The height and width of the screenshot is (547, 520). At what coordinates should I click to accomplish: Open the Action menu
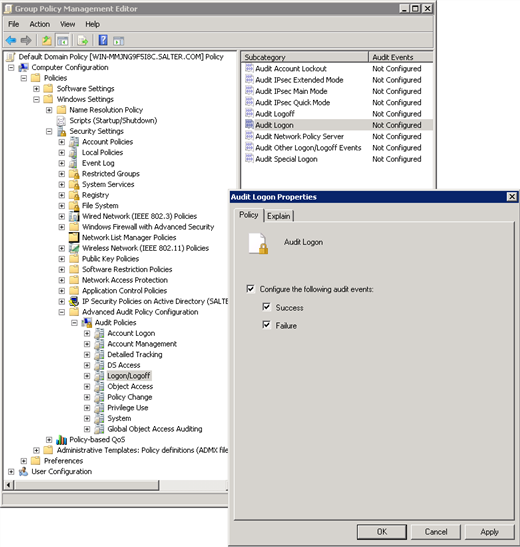[x=39, y=24]
